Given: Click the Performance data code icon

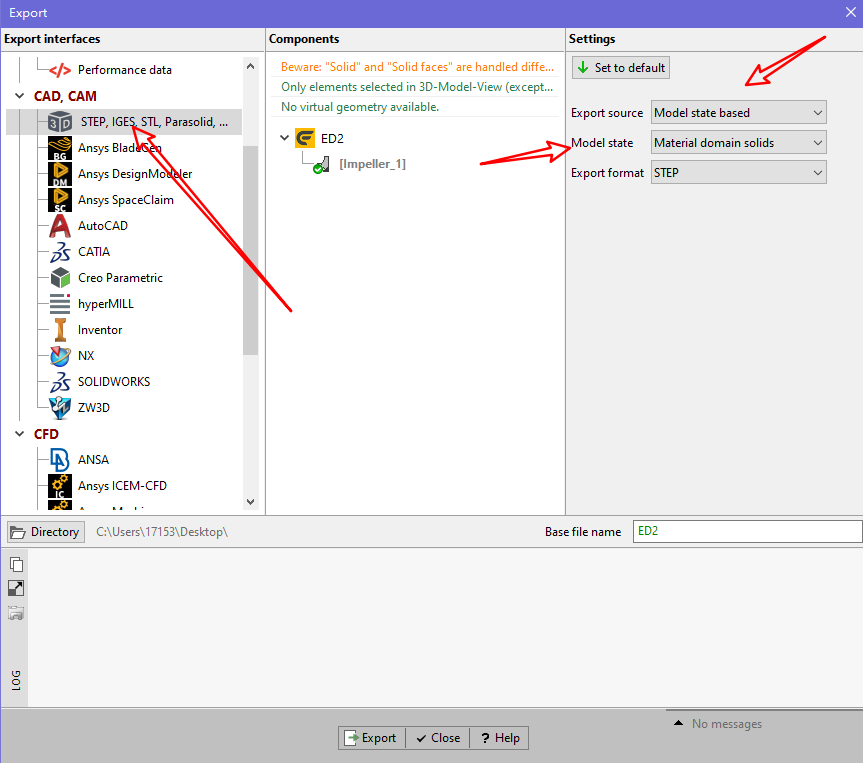Looking at the screenshot, I should pyautogui.click(x=60, y=70).
